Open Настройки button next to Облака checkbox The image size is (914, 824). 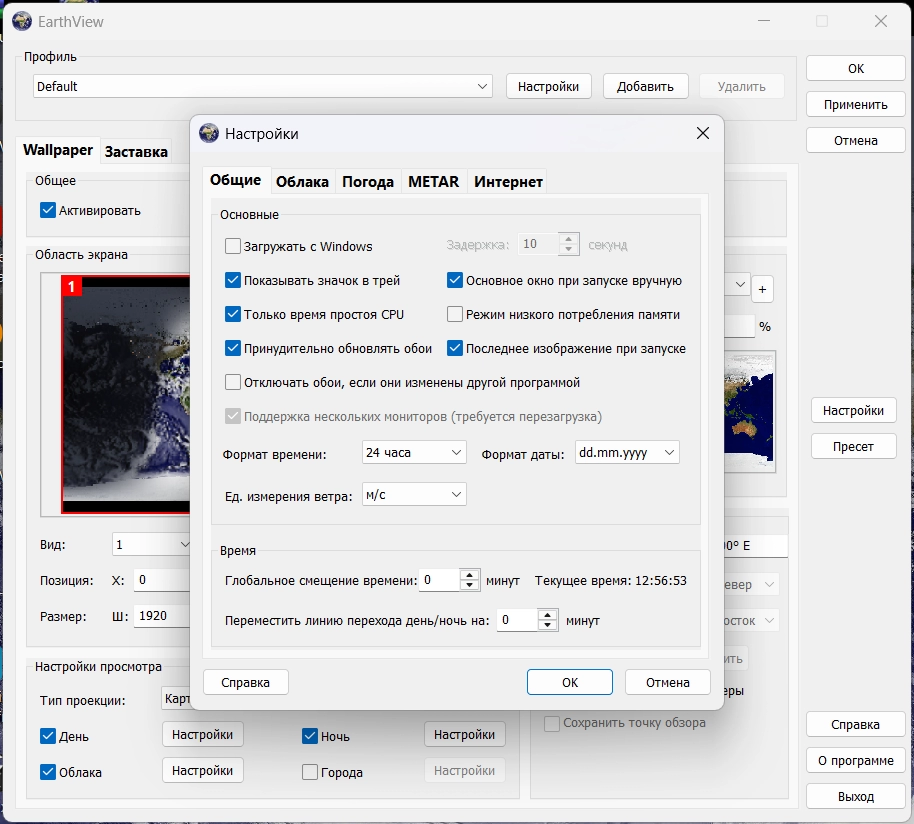coord(202,770)
